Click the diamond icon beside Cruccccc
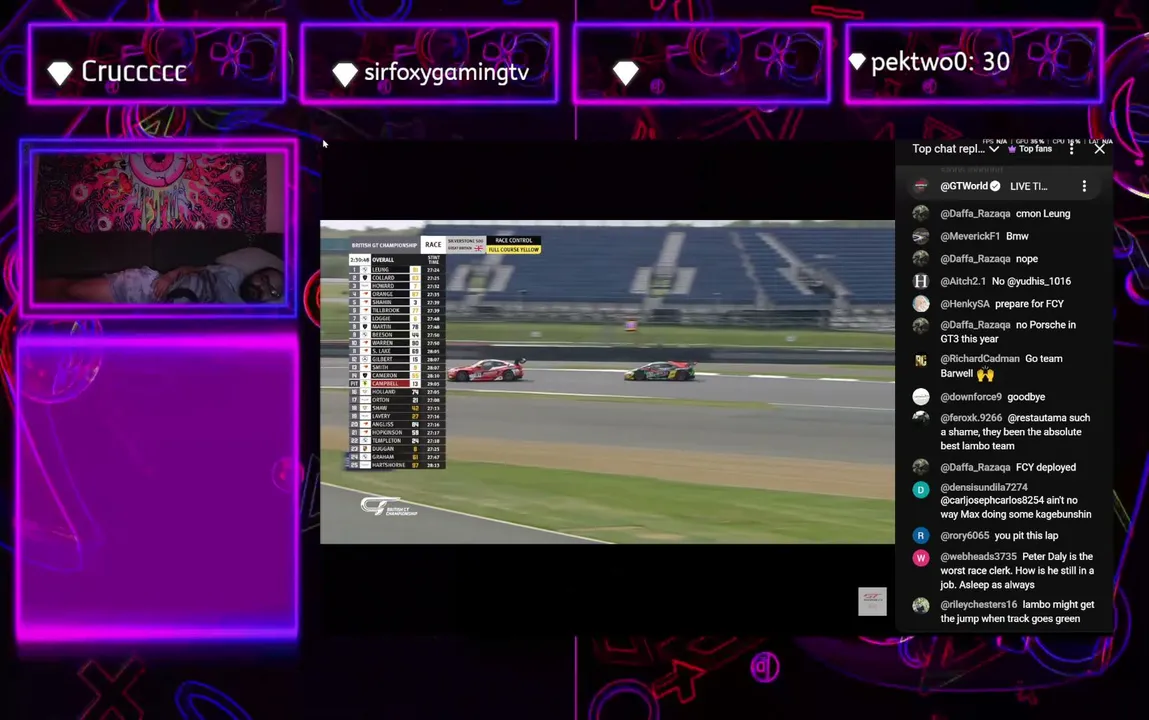The width and height of the screenshot is (1149, 720). [x=60, y=72]
